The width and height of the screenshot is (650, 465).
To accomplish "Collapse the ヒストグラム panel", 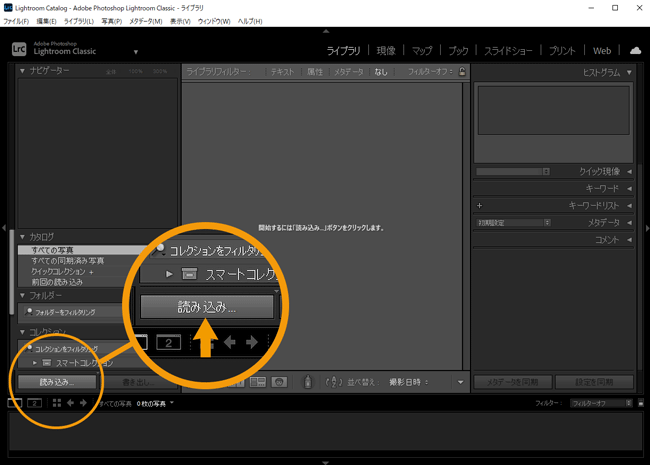I will 629,73.
